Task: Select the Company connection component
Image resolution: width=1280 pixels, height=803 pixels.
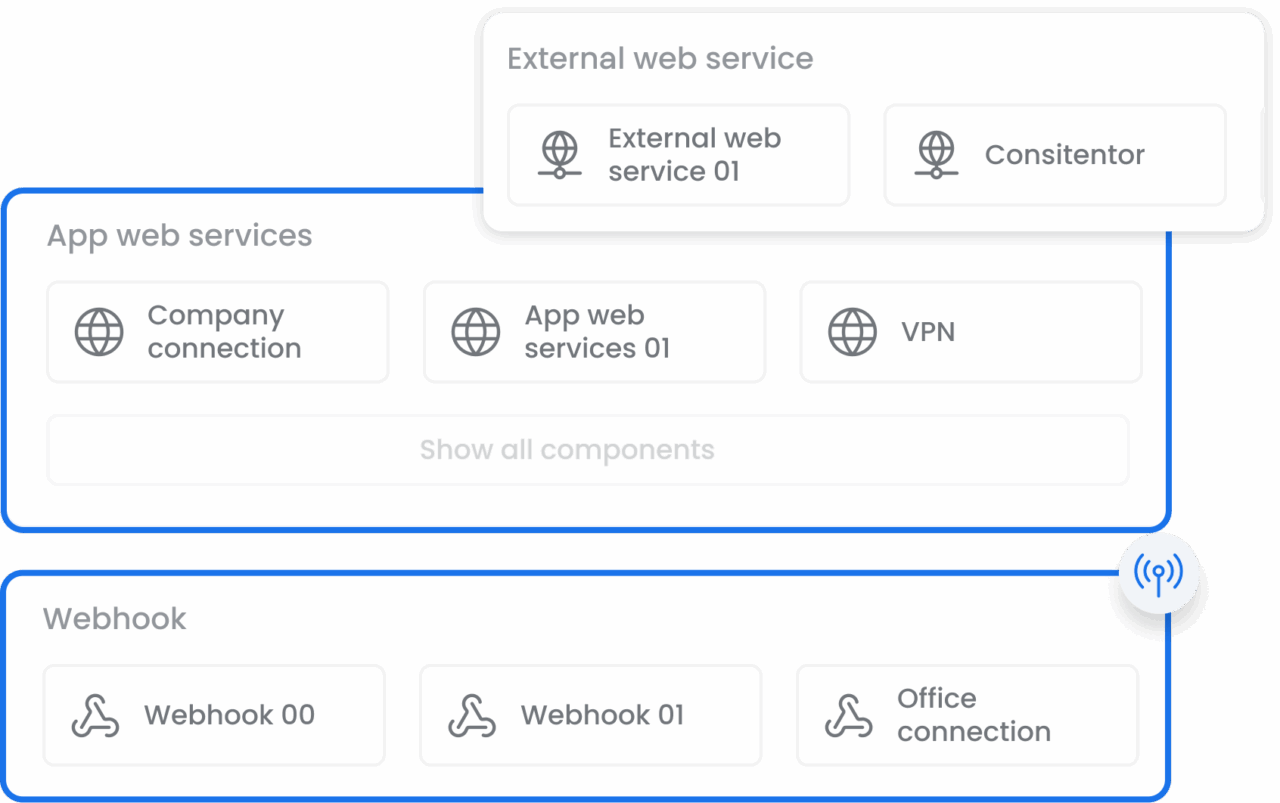Action: (x=217, y=332)
